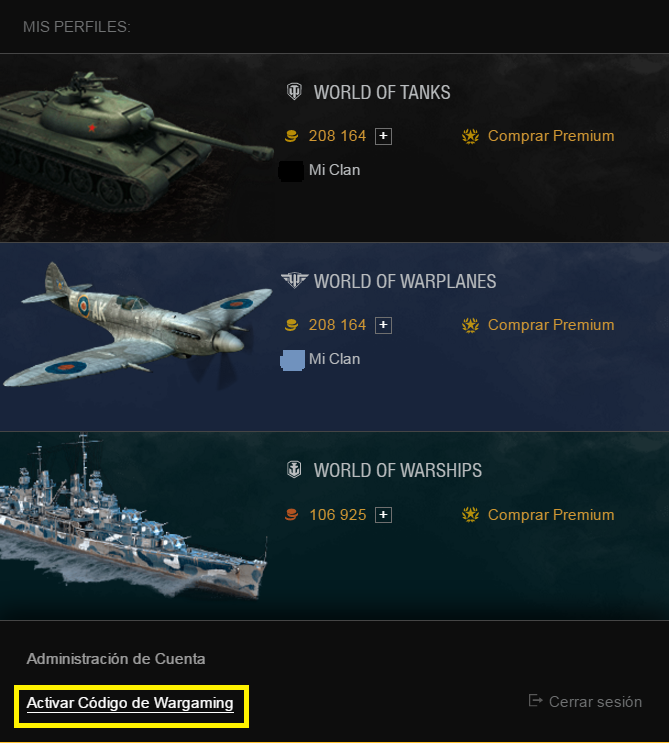Click the World of Warships anchor icon
Image resolution: width=669 pixels, height=743 pixels.
coord(294,470)
